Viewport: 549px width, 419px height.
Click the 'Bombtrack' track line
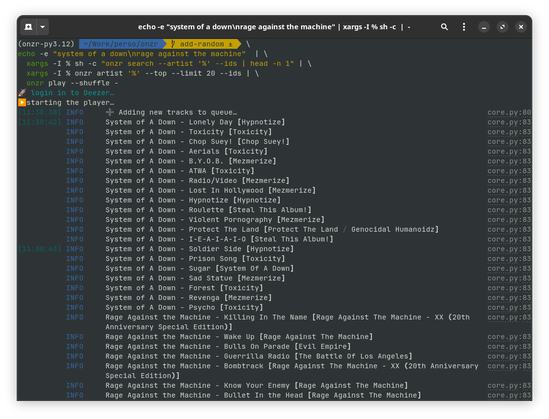click(292, 371)
